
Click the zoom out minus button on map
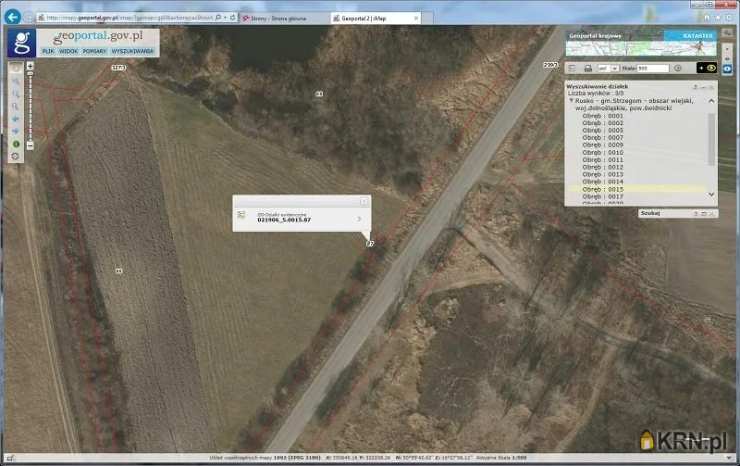click(30, 146)
